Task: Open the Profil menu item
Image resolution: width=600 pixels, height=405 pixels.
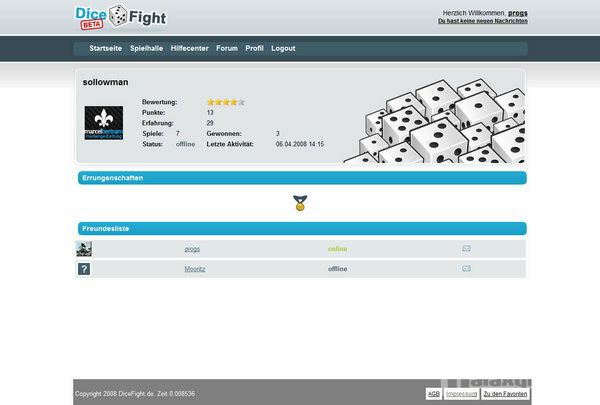Action: pos(254,48)
